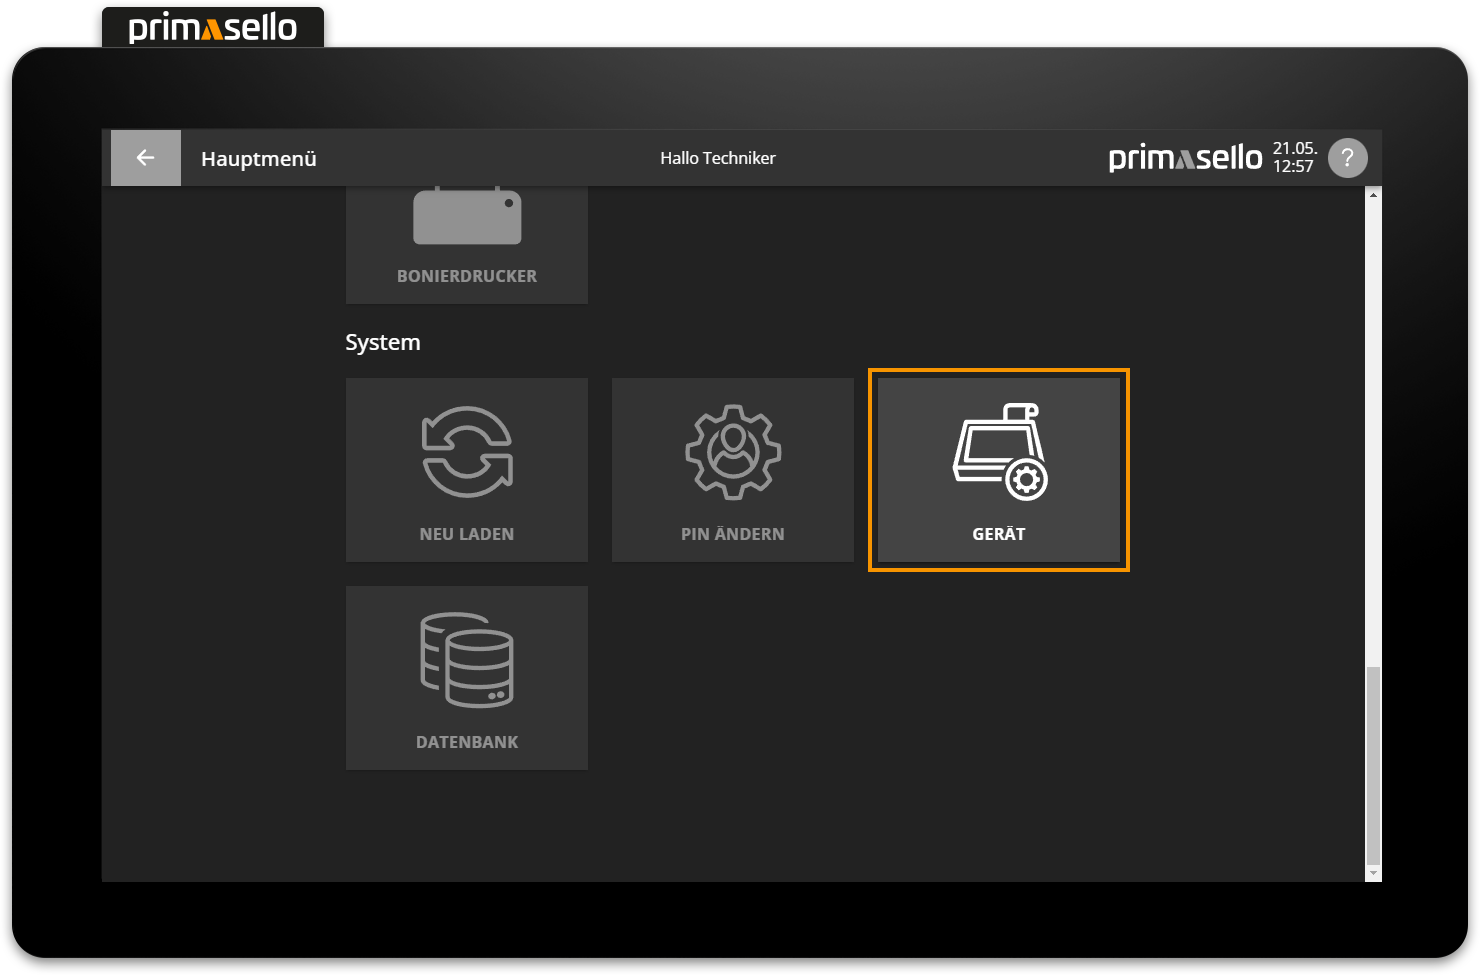1480x975 pixels.
Task: Click the System section heading
Action: (x=383, y=341)
